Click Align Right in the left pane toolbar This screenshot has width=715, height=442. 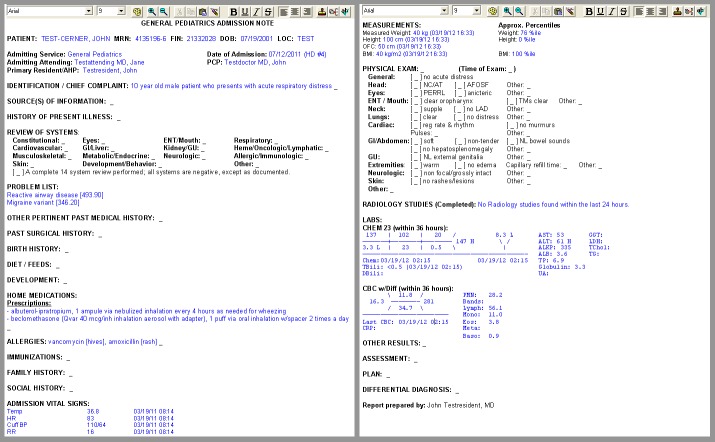coord(307,12)
